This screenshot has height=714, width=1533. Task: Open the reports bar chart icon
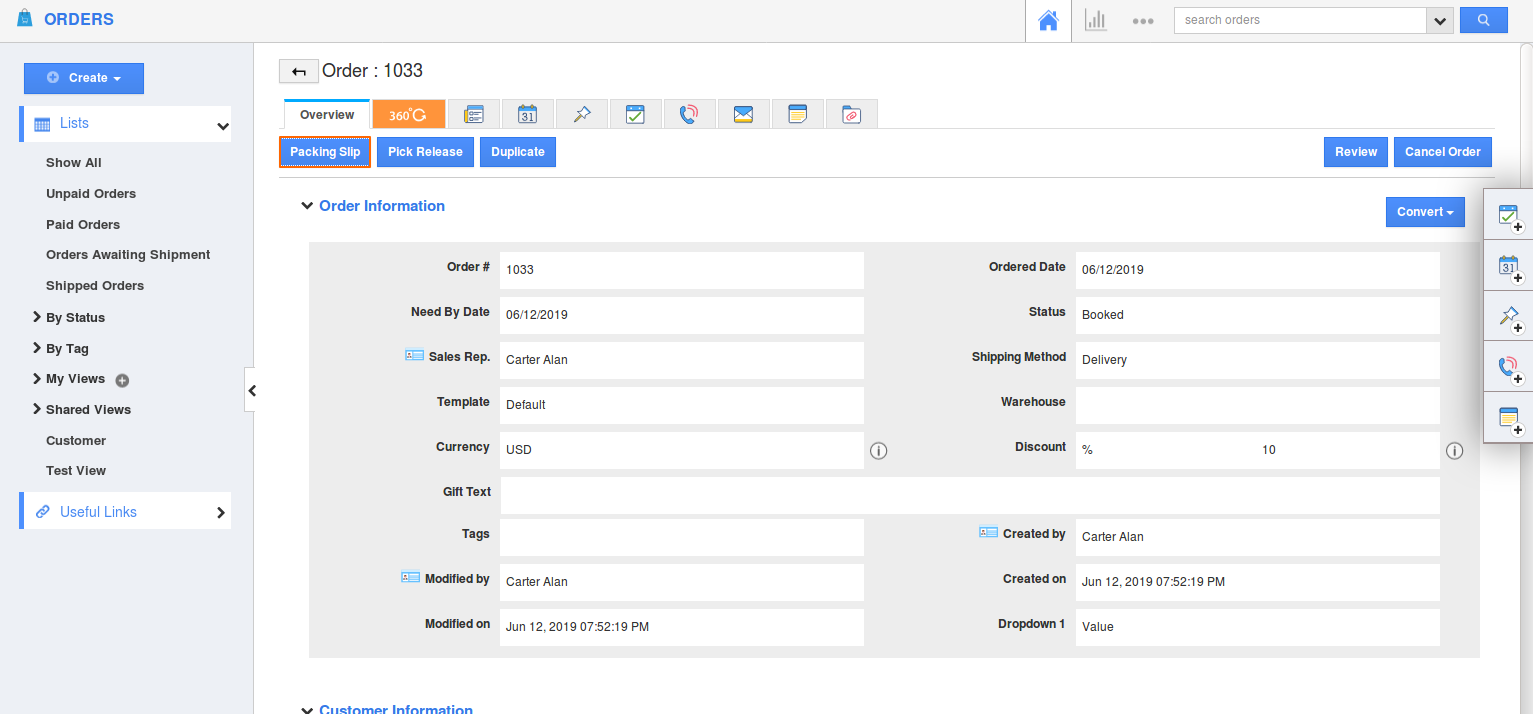pos(1096,20)
